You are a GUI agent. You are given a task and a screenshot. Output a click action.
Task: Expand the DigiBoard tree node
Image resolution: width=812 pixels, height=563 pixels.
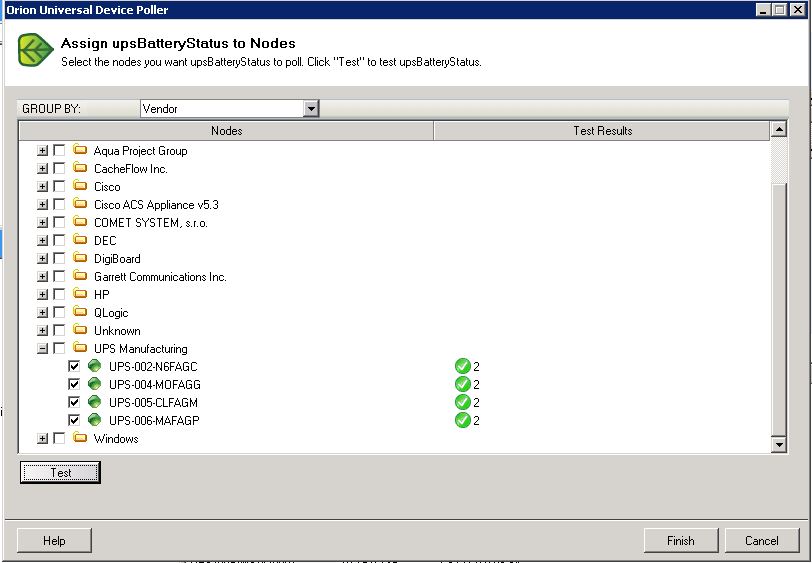click(42, 258)
